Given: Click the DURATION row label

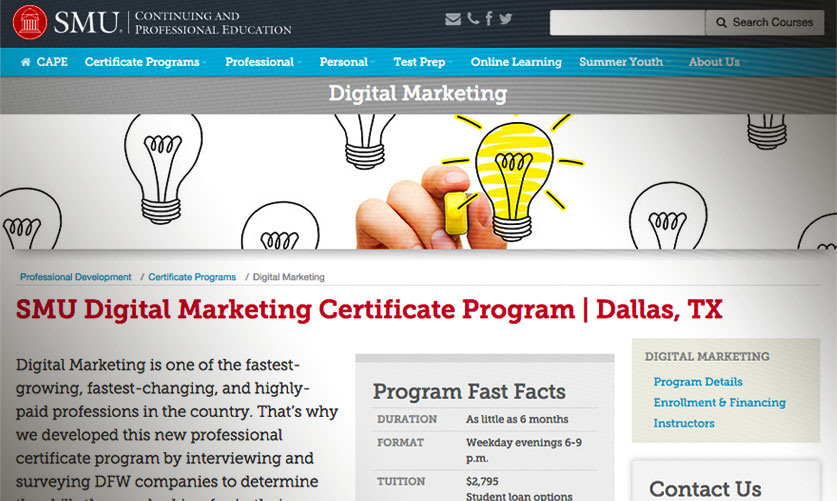Looking at the screenshot, I should (407, 419).
